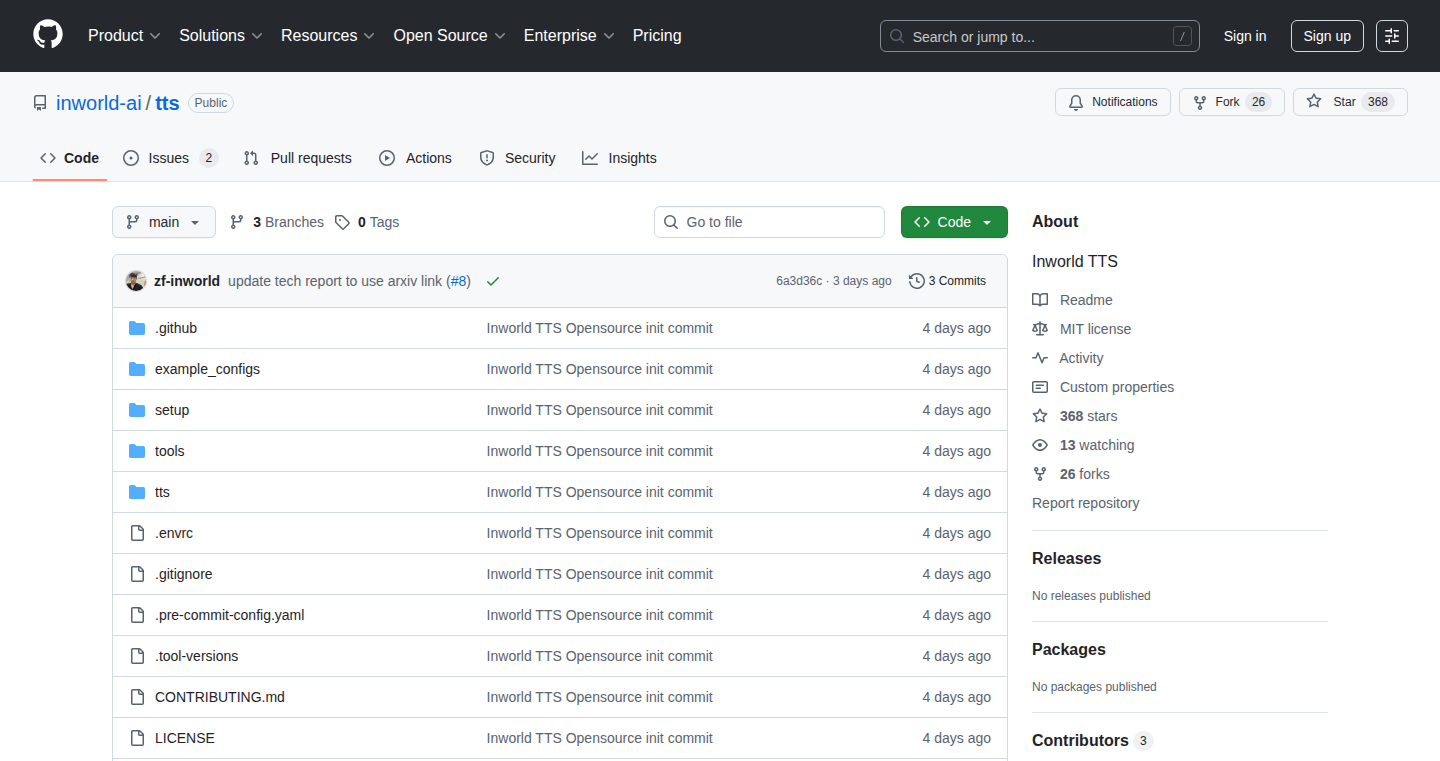
Task: Open the accessibility settings icon beside Sign up
Action: 1392,36
